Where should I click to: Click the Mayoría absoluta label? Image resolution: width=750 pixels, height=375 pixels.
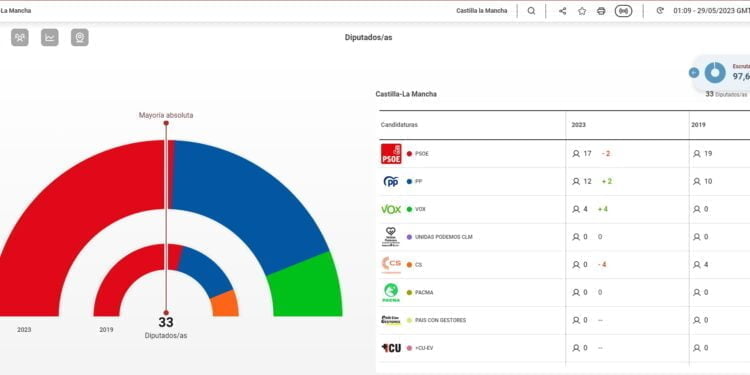(x=166, y=115)
